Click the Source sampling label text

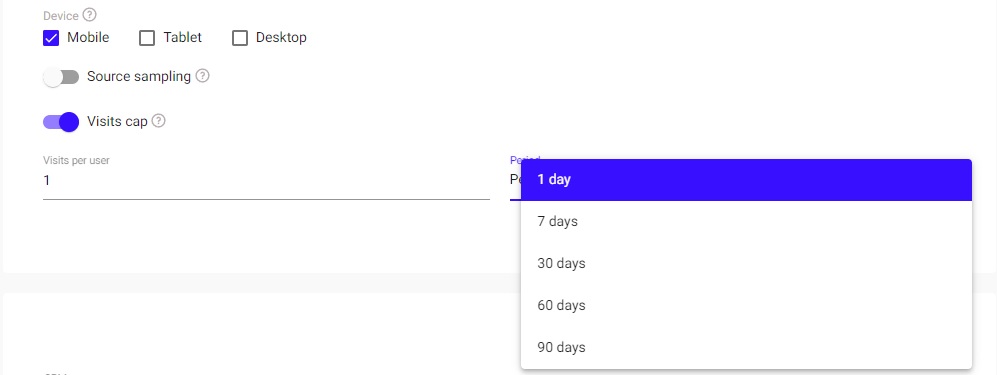pyautogui.click(x=139, y=76)
